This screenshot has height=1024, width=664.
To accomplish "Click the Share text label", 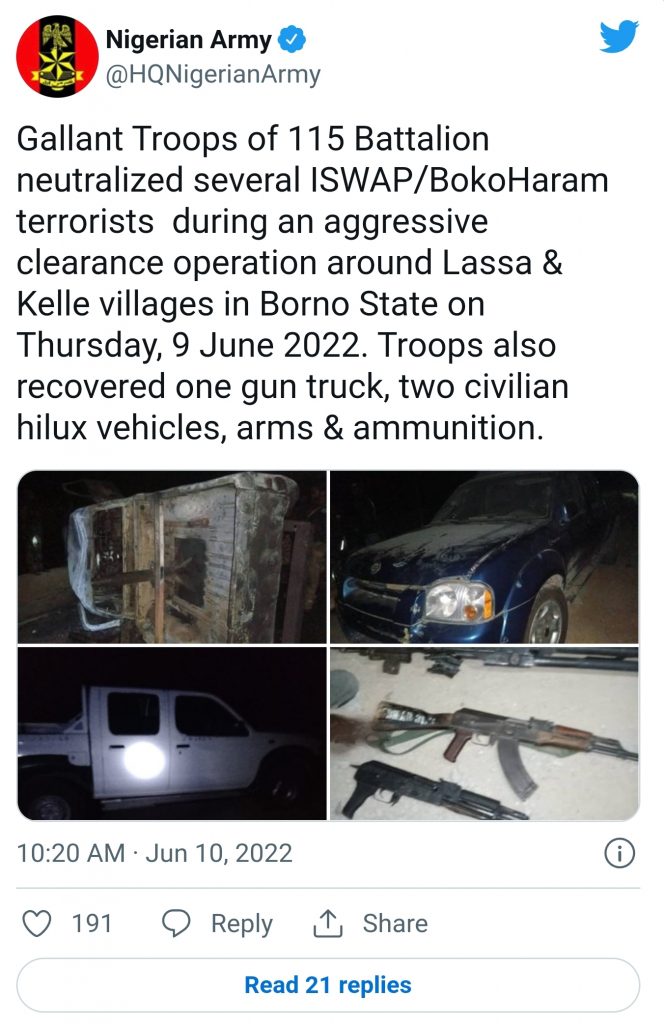I will [x=395, y=923].
